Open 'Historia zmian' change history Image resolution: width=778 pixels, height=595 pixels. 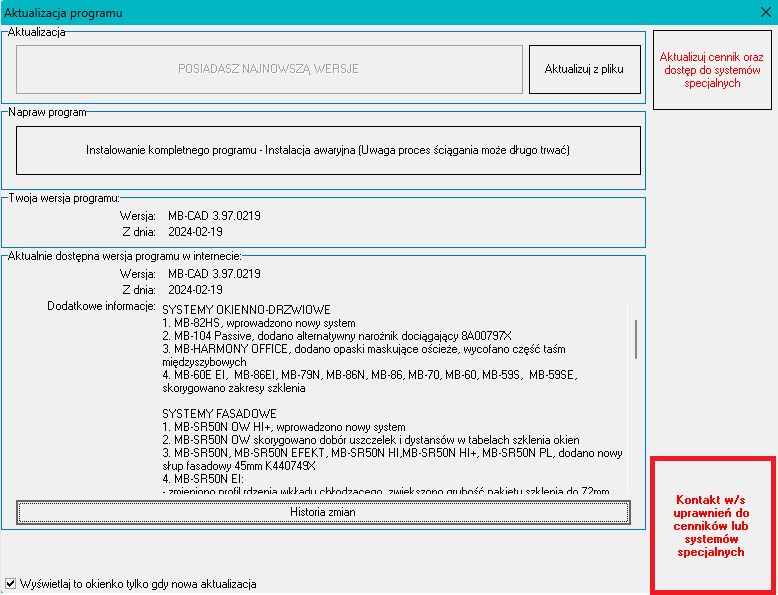(323, 512)
